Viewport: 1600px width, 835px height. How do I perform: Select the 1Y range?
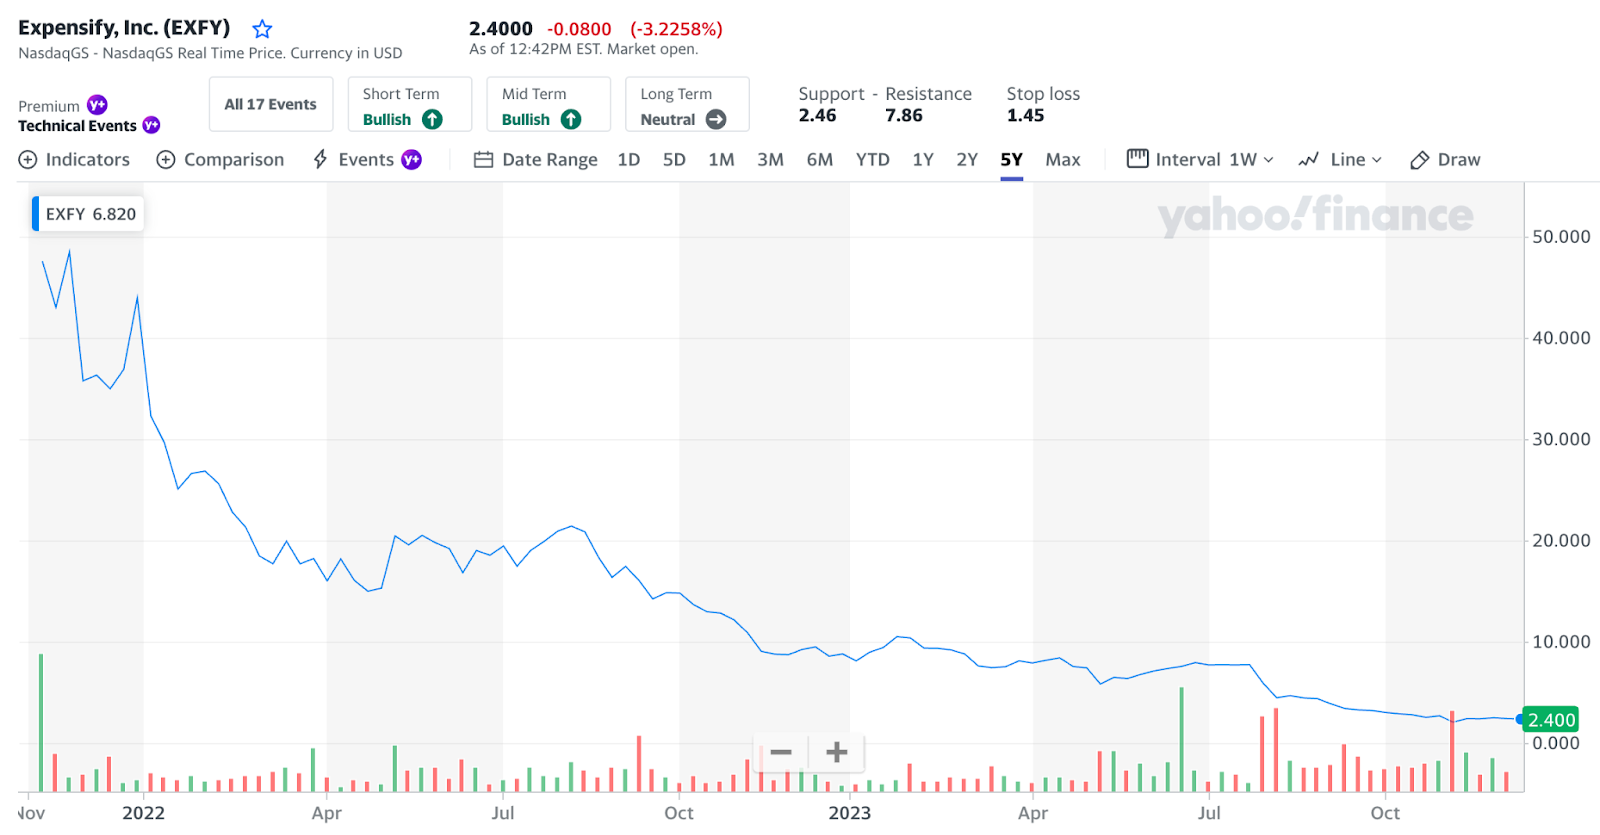pyautogui.click(x=923, y=160)
